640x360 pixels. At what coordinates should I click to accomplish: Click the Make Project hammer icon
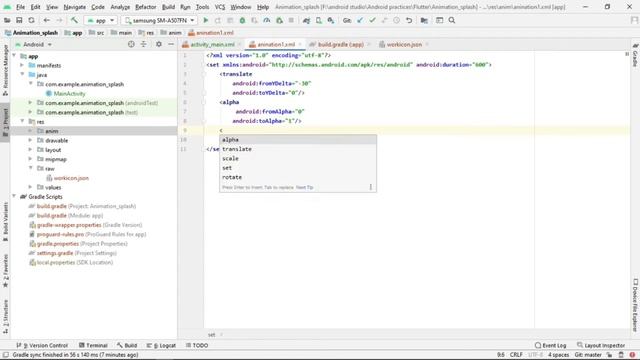(x=74, y=20)
